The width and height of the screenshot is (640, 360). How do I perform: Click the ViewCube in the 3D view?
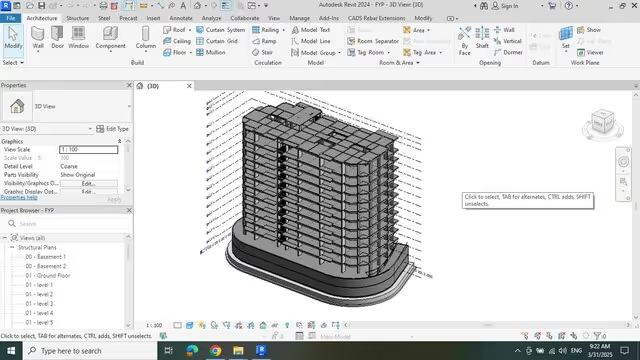click(602, 123)
